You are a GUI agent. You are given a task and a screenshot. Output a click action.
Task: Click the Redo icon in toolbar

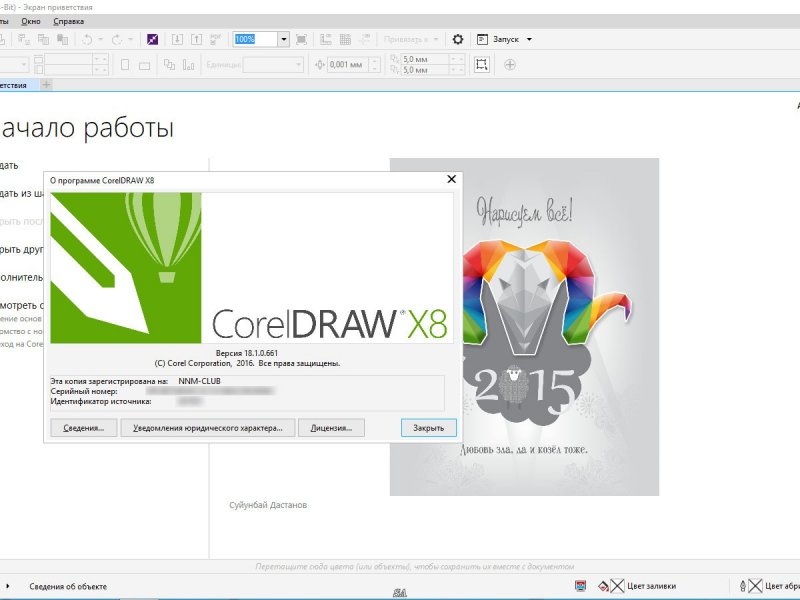(x=117, y=39)
